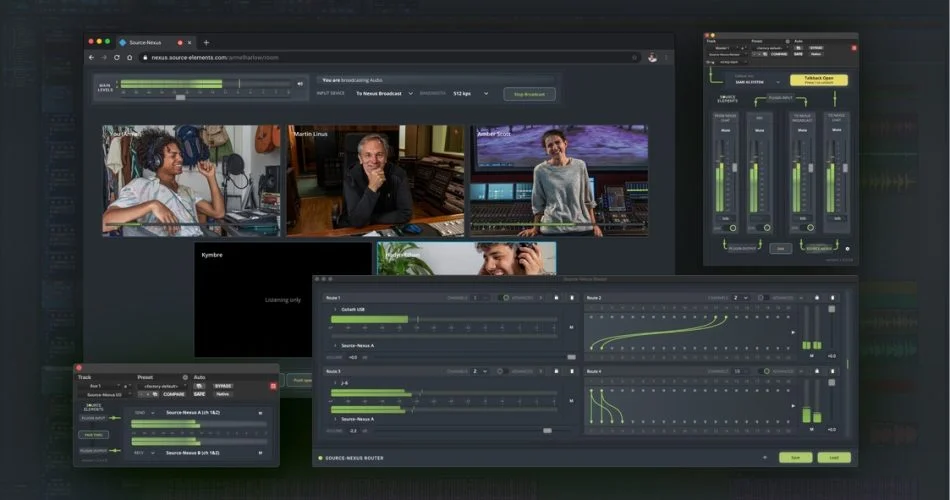Mute Route 1 with its M button

(571, 327)
